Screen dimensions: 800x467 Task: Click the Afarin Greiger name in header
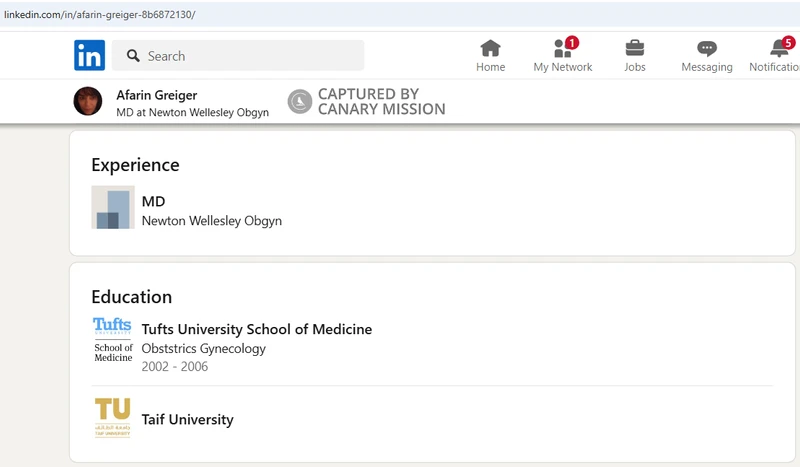(x=157, y=95)
